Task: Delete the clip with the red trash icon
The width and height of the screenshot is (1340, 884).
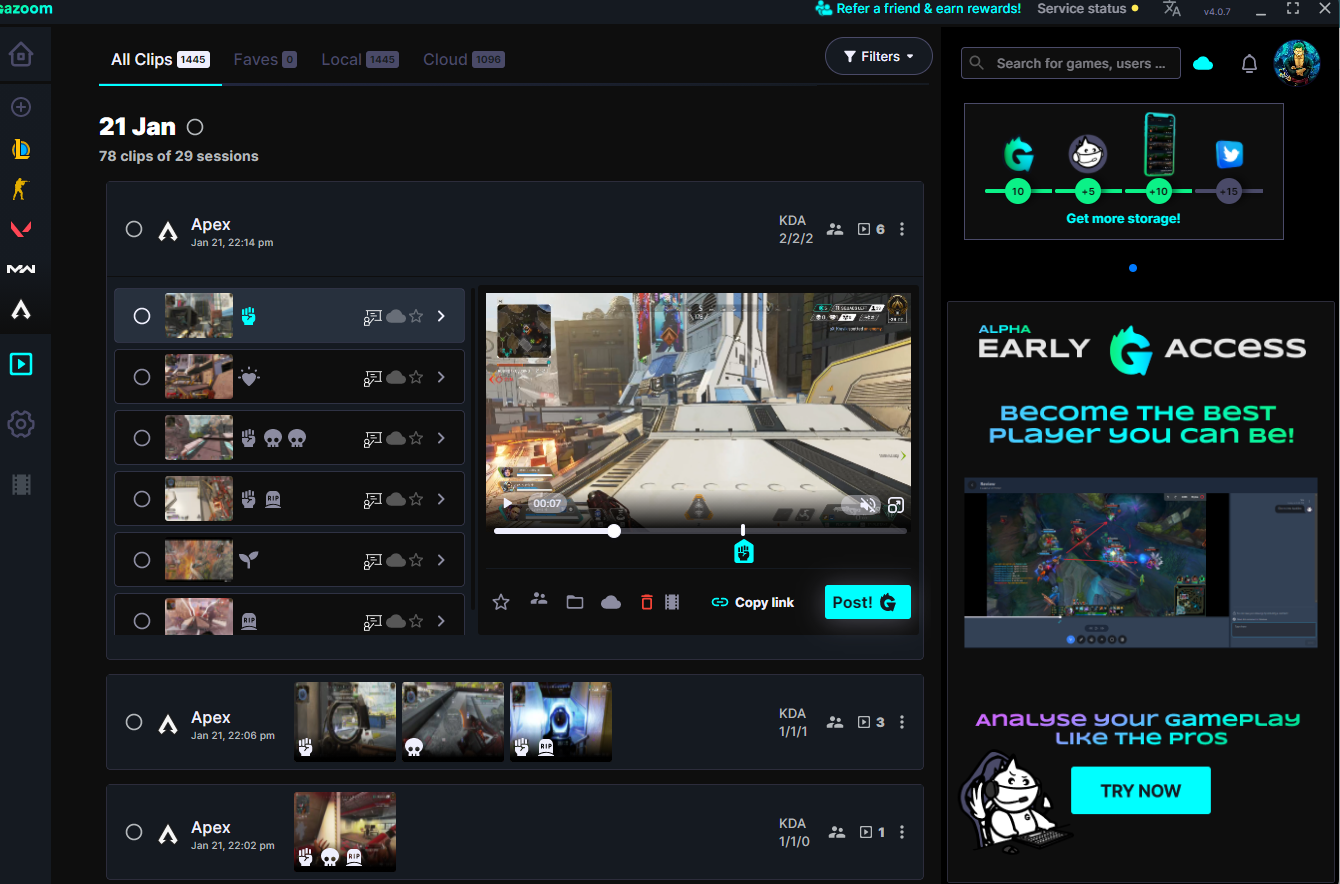Action: [647, 602]
